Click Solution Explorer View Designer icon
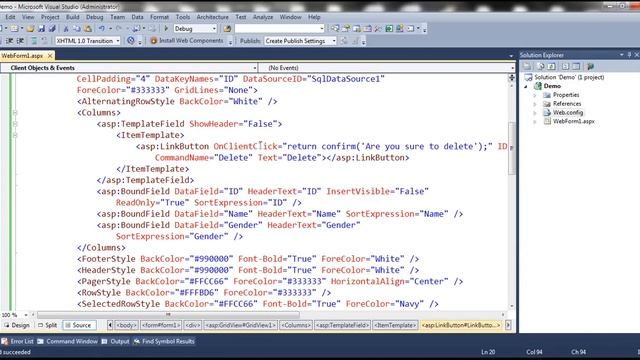Image resolution: width=640 pixels, height=360 pixels. [x=576, y=66]
